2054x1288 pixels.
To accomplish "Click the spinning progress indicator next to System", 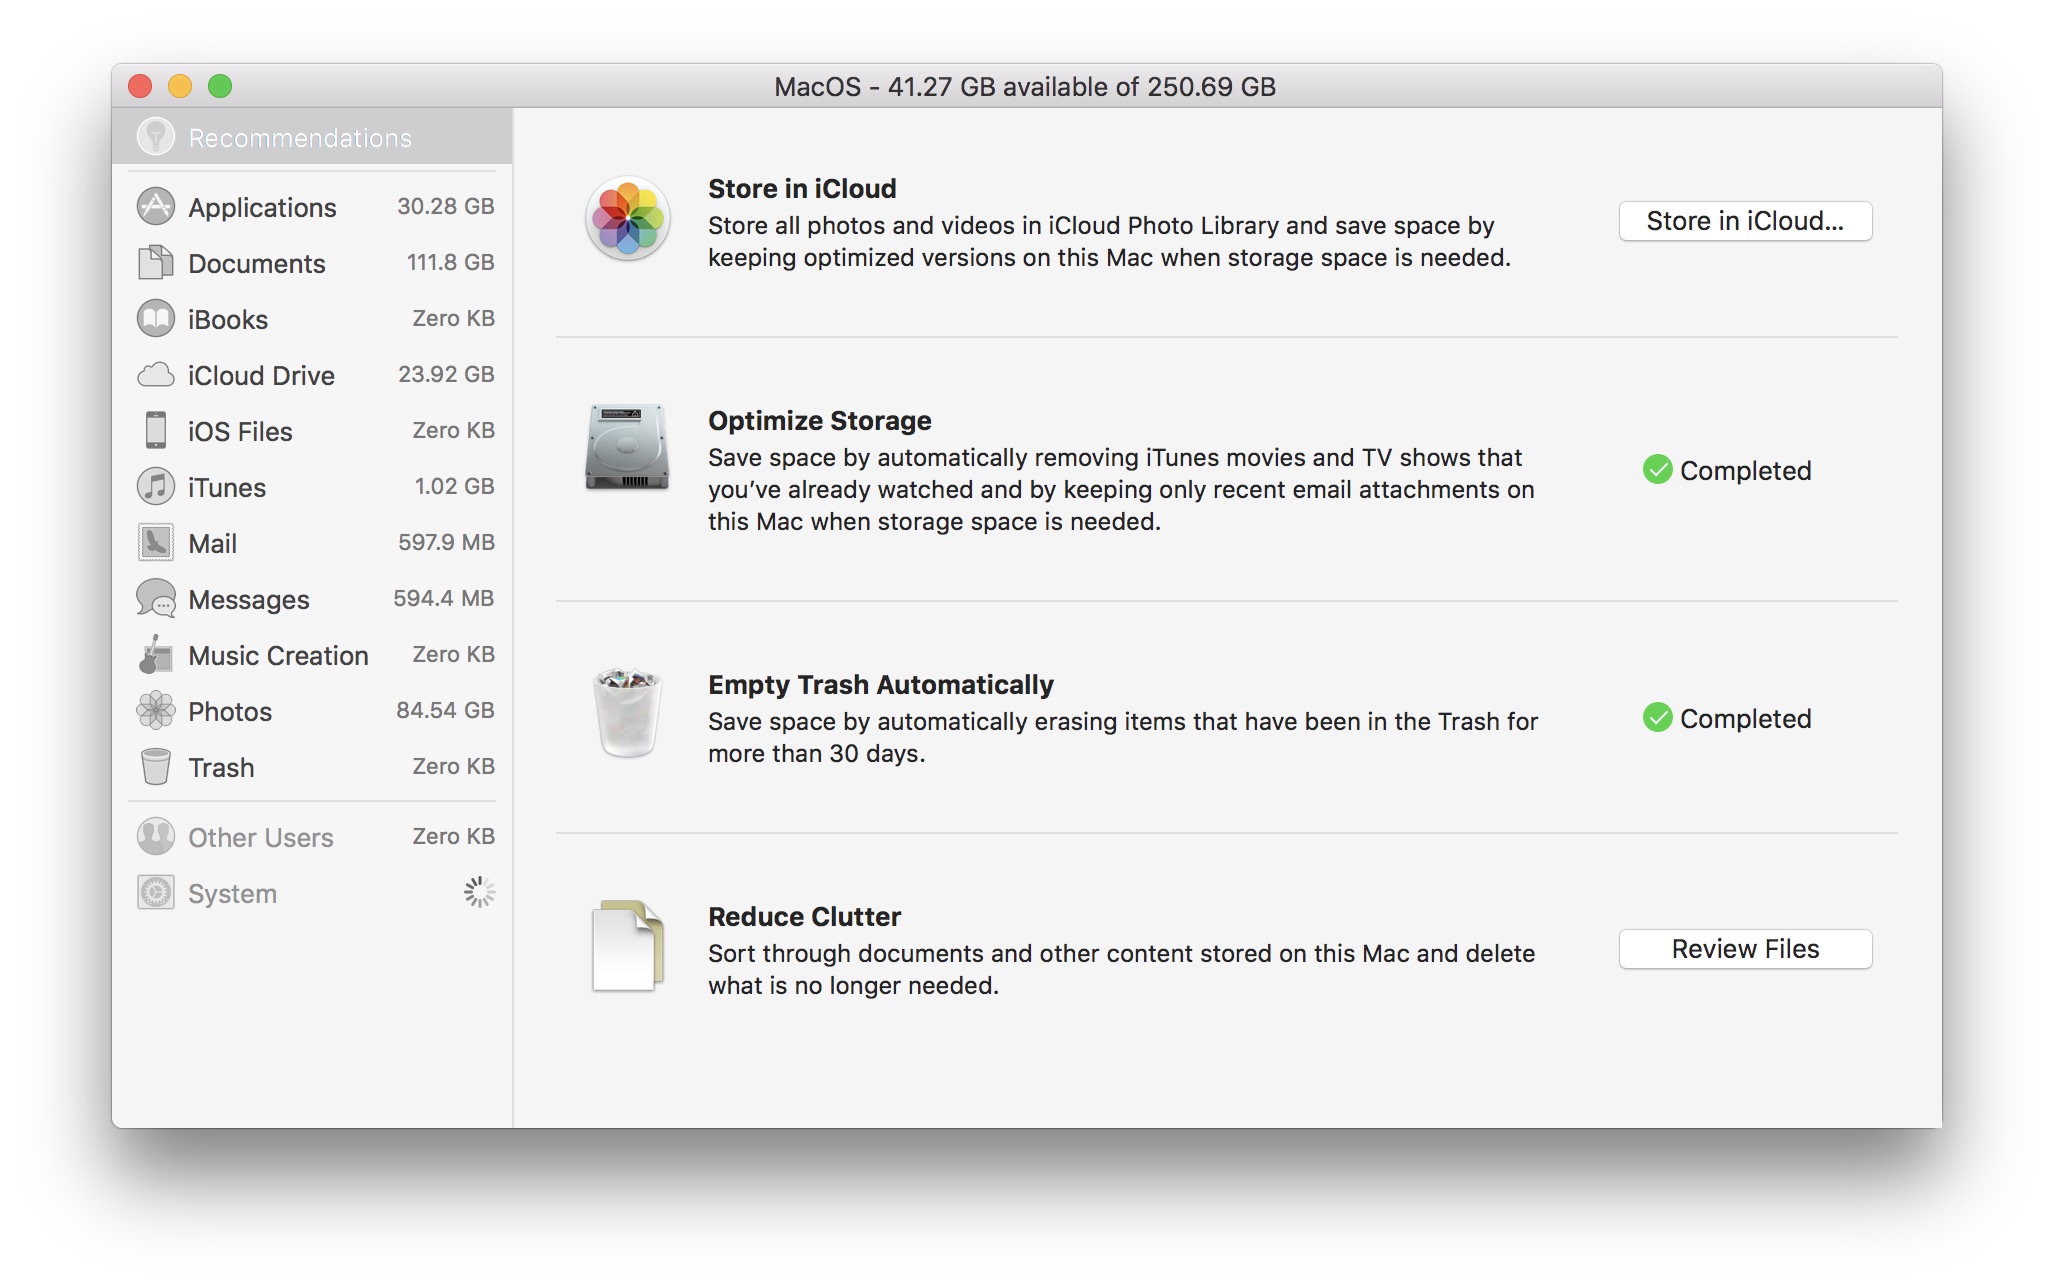I will [x=480, y=892].
